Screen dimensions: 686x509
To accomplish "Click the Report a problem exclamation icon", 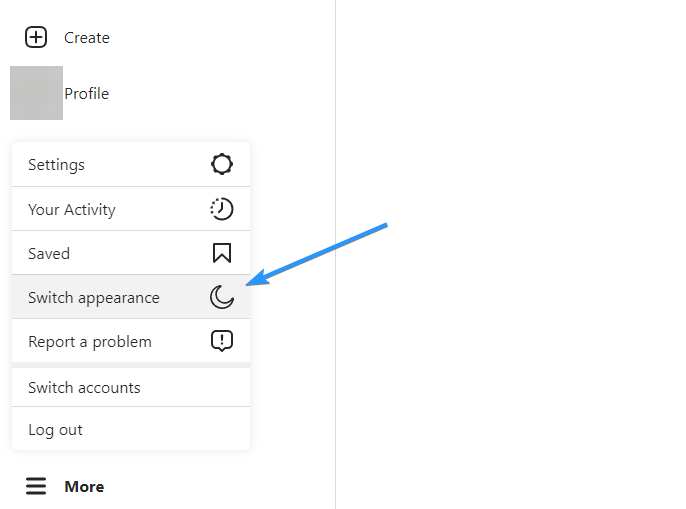I will (x=222, y=341).
